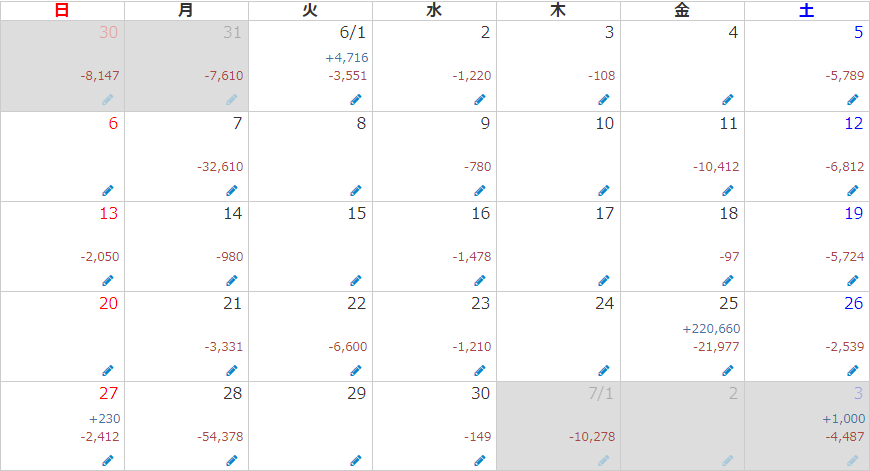870x471 pixels.
Task: Click the Sunday 日 column header
Action: pyautogui.click(x=62, y=10)
